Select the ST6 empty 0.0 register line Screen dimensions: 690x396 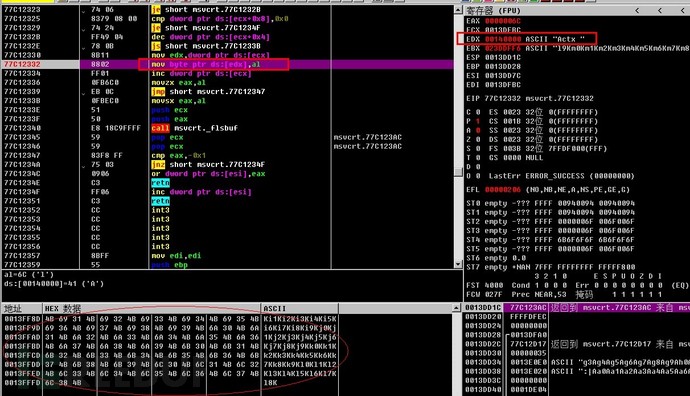click(495, 258)
